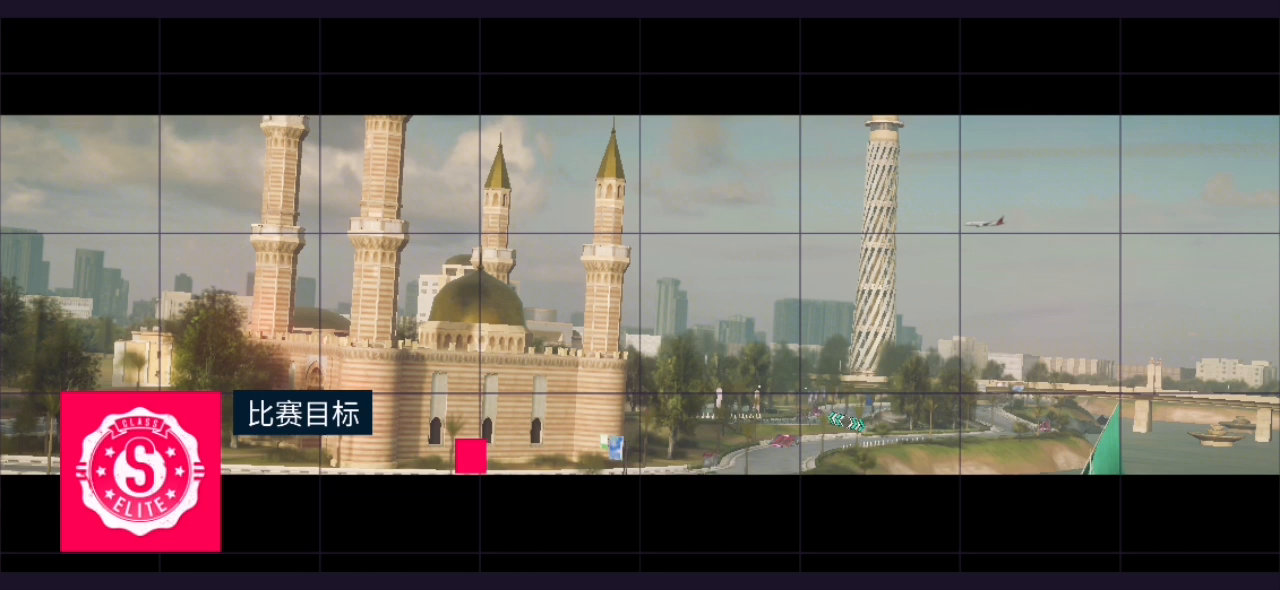Image resolution: width=1280 pixels, height=590 pixels.
Task: Click the small red square marker
Action: [x=470, y=456]
